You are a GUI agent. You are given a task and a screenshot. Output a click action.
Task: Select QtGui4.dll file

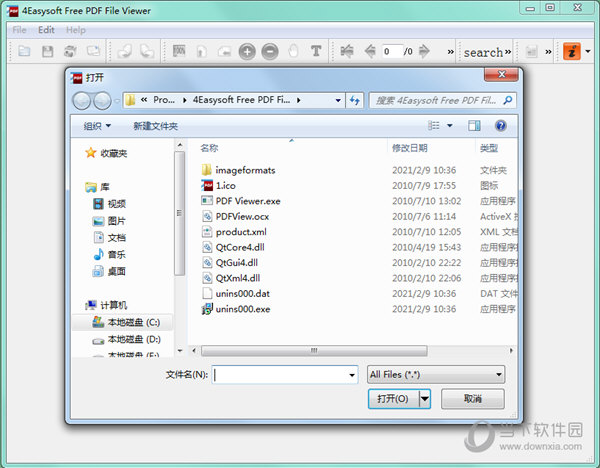[236, 263]
